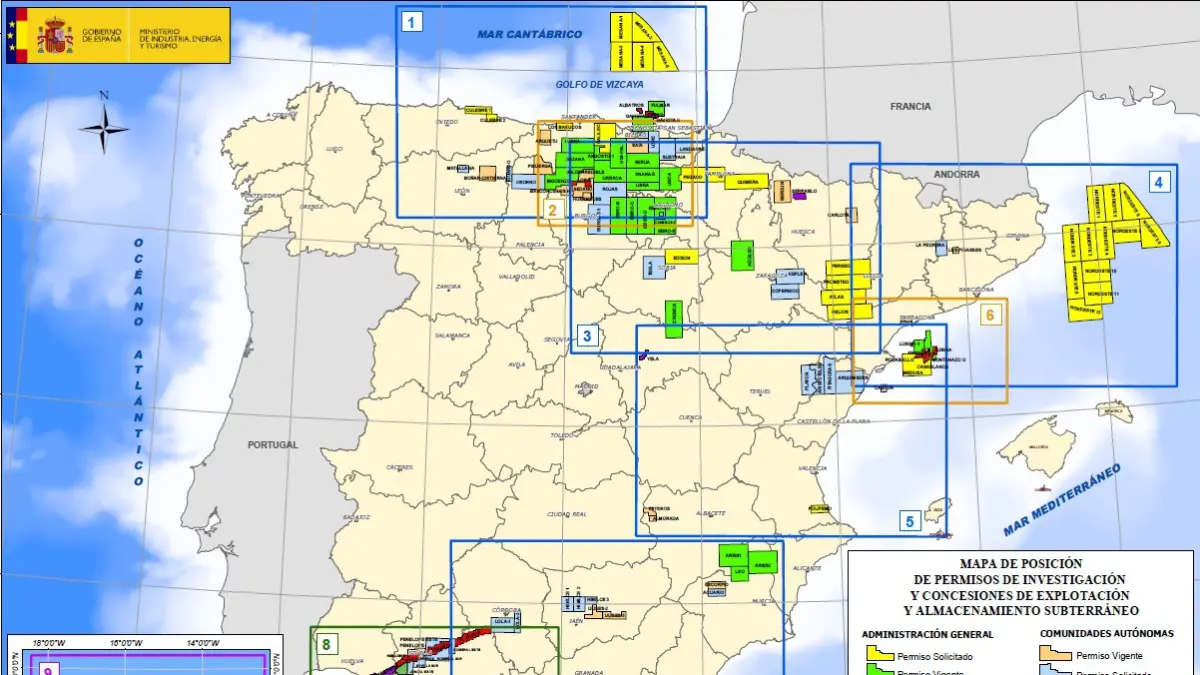Viewport: 1200px width, 675px height.
Task: Select orange inset number 6 label
Action: tap(990, 315)
